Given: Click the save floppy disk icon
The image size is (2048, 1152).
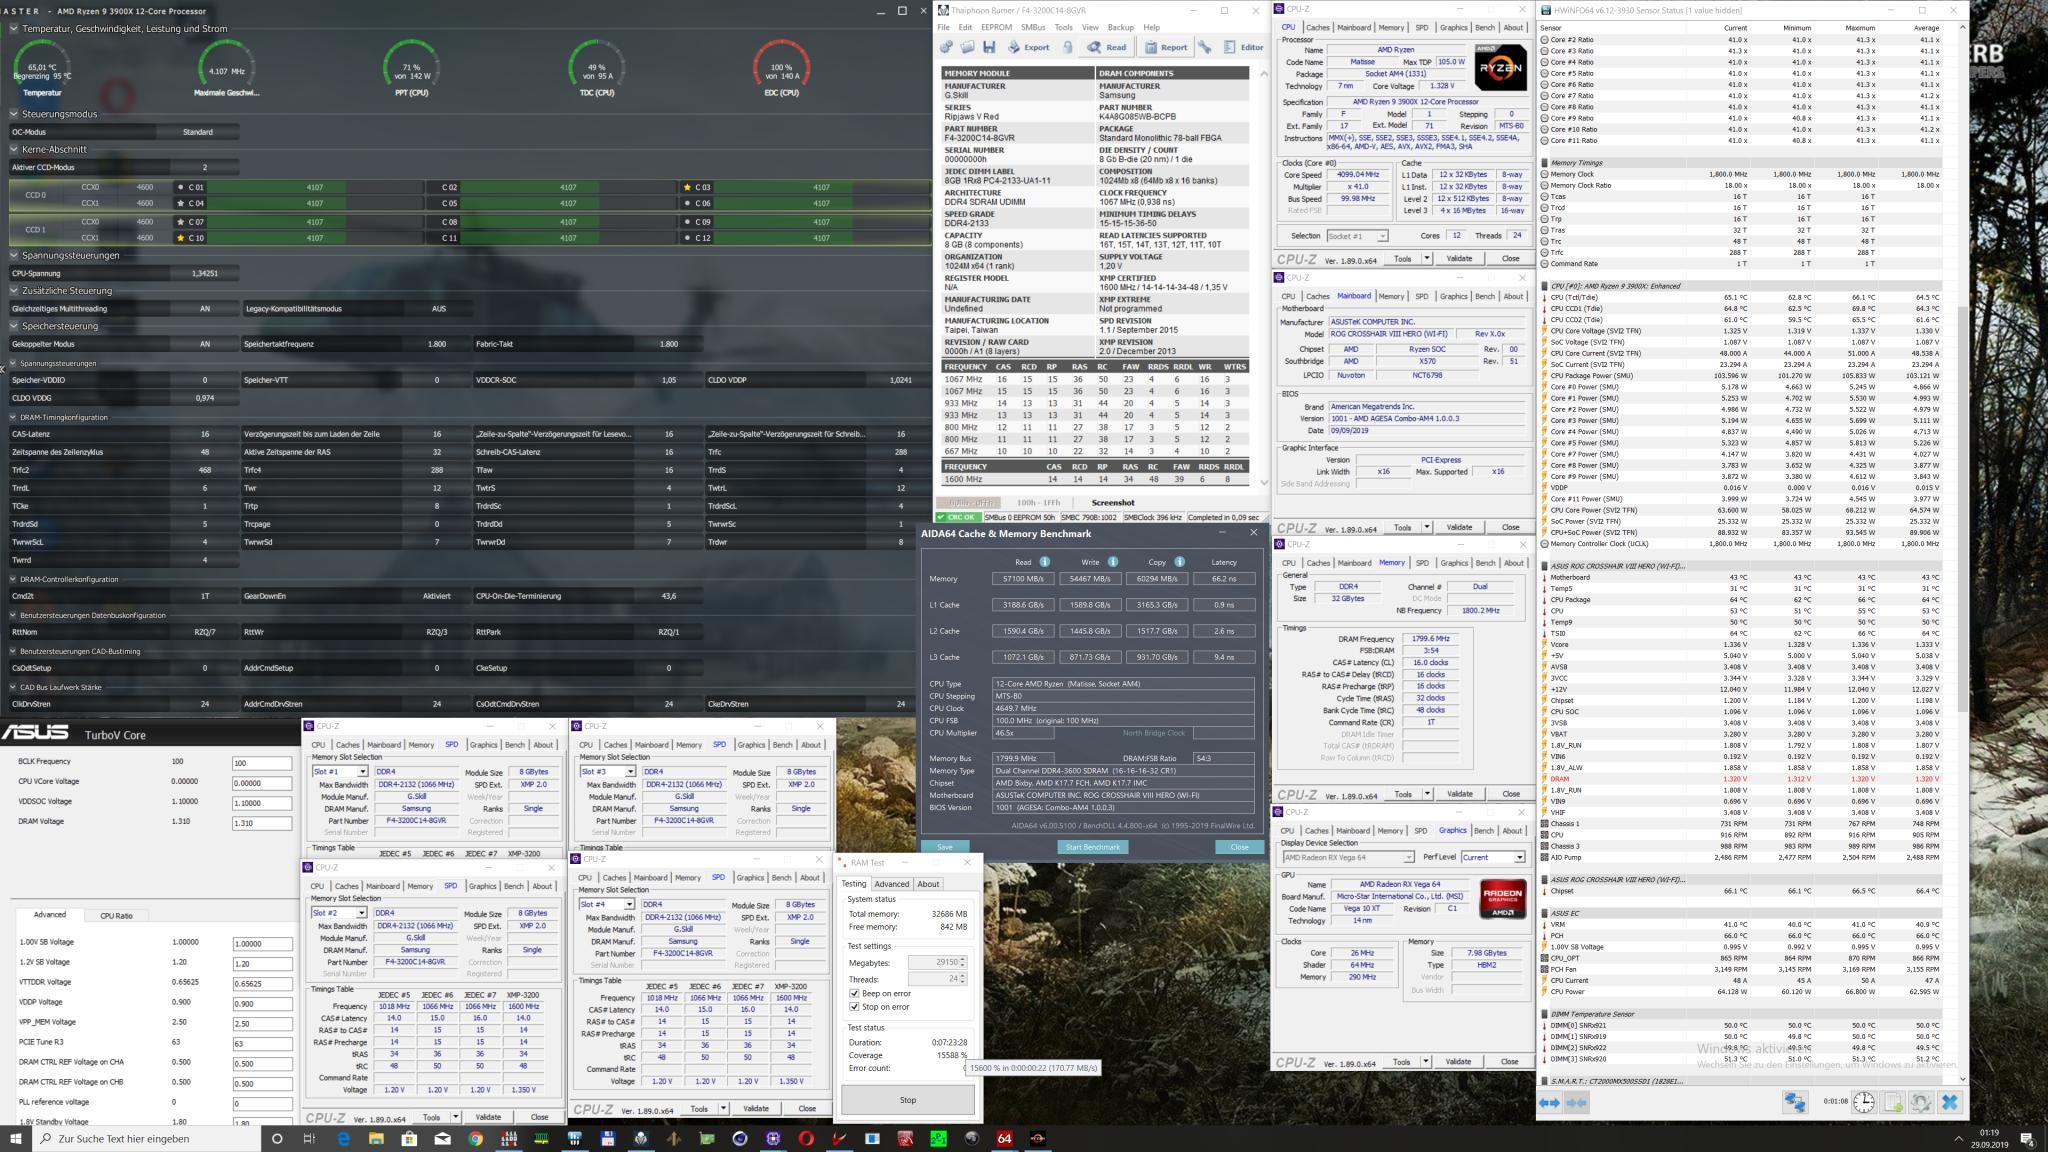Looking at the screenshot, I should (989, 47).
